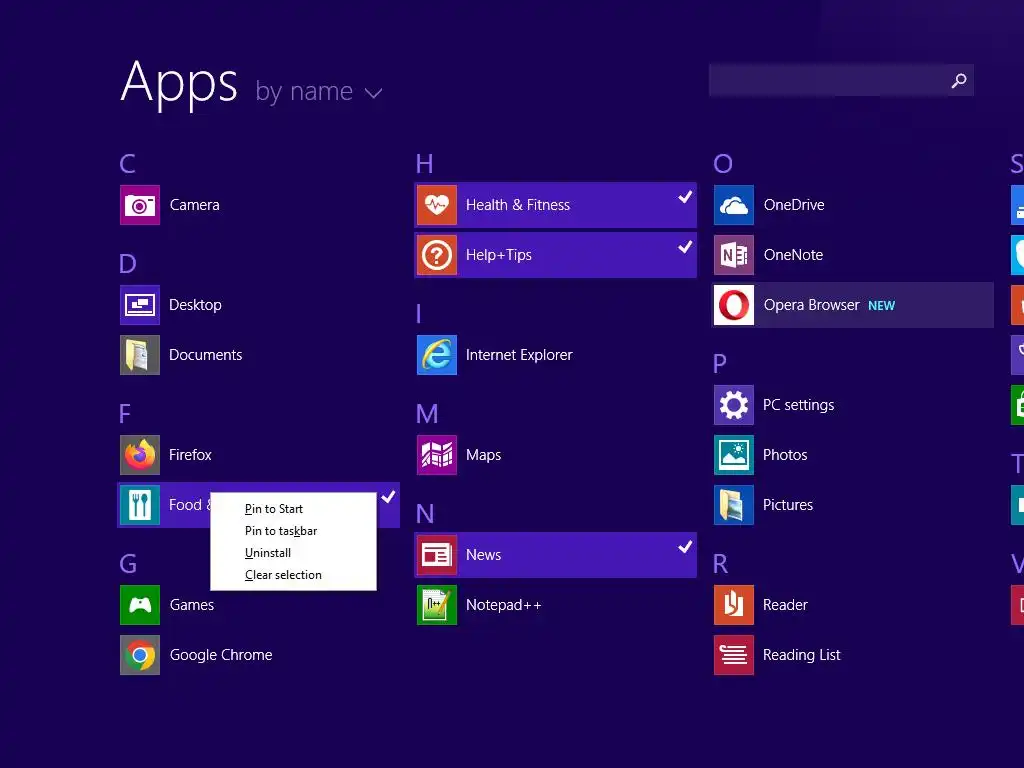Click the G group letter header
Viewport: 1024px width, 768px height.
pyautogui.click(x=128, y=564)
